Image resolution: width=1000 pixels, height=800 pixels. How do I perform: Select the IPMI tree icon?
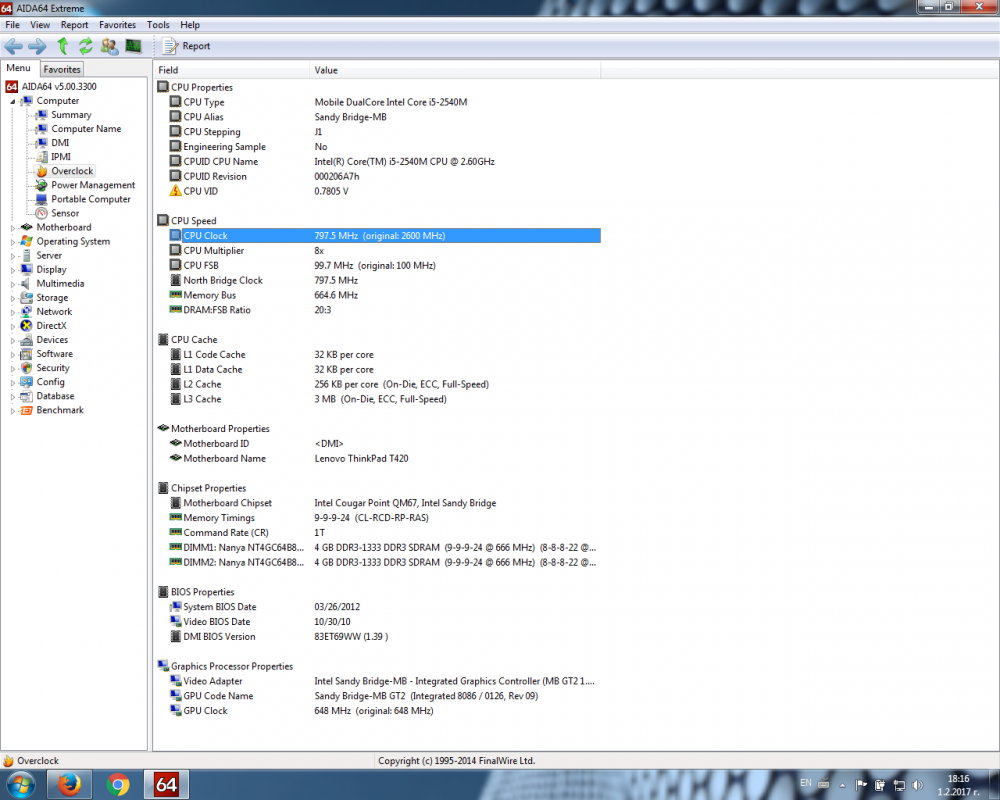[x=41, y=157]
